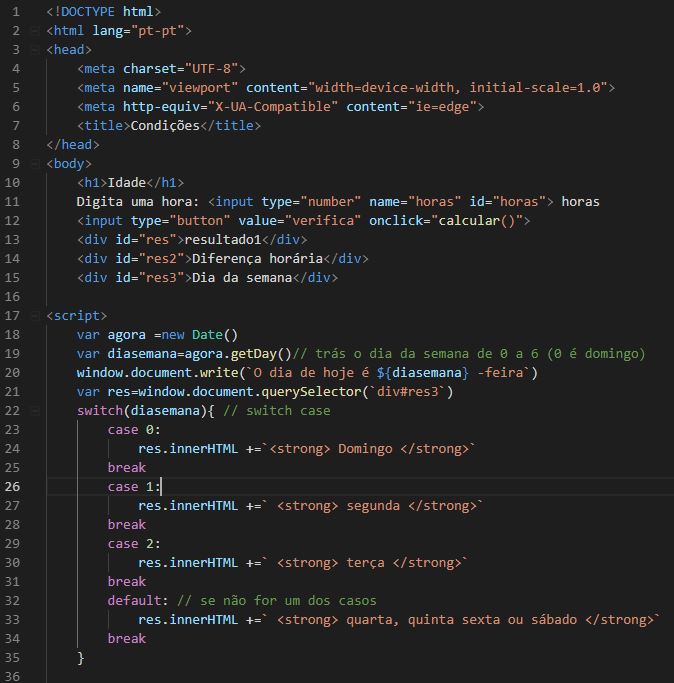Collapse the head section fold marker
Image resolution: width=674 pixels, height=683 pixels.
coord(34,50)
